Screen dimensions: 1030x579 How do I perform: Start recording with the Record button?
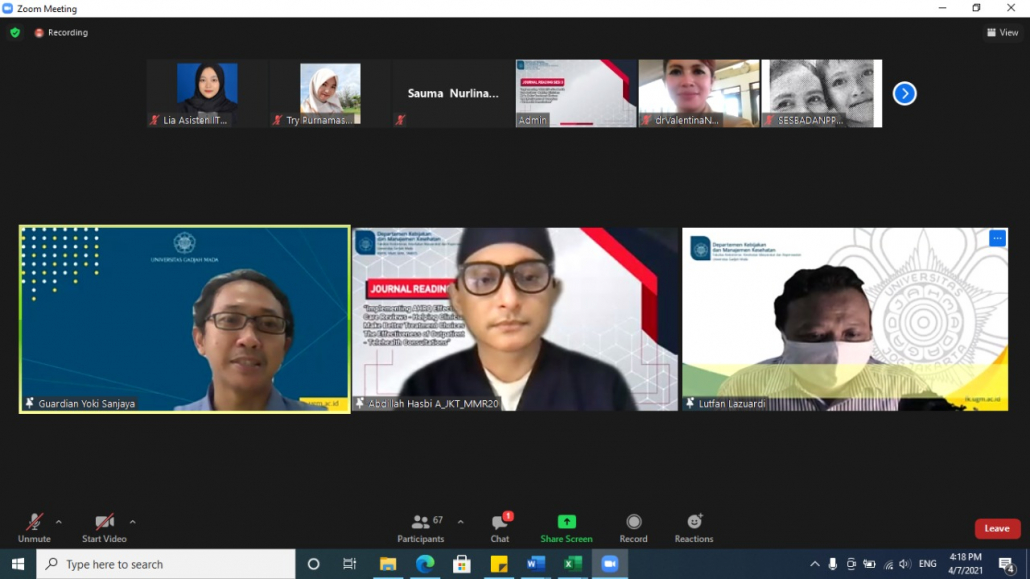[x=633, y=527]
